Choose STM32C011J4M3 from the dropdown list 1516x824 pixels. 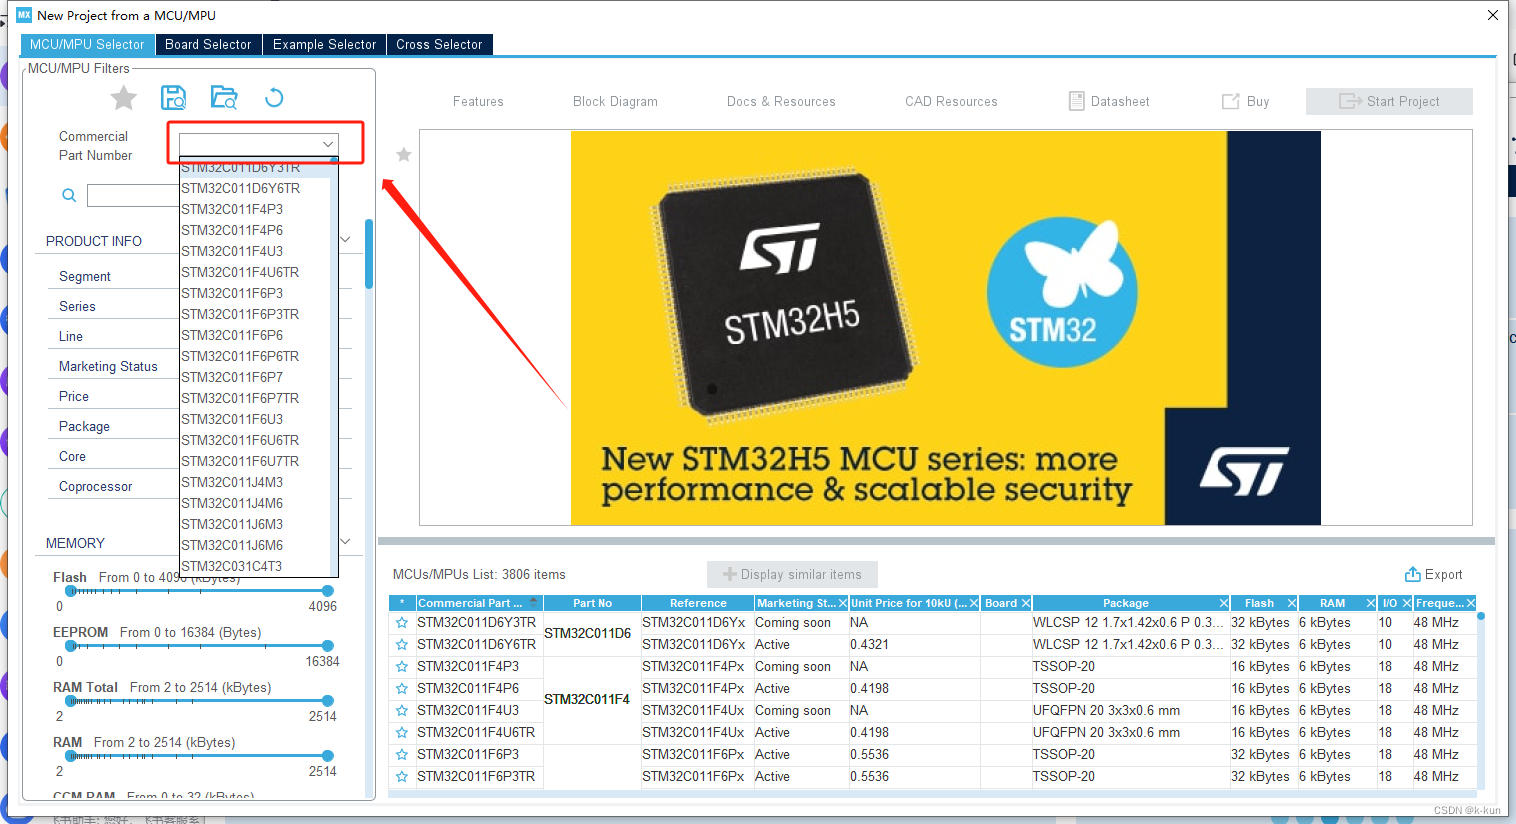click(255, 482)
